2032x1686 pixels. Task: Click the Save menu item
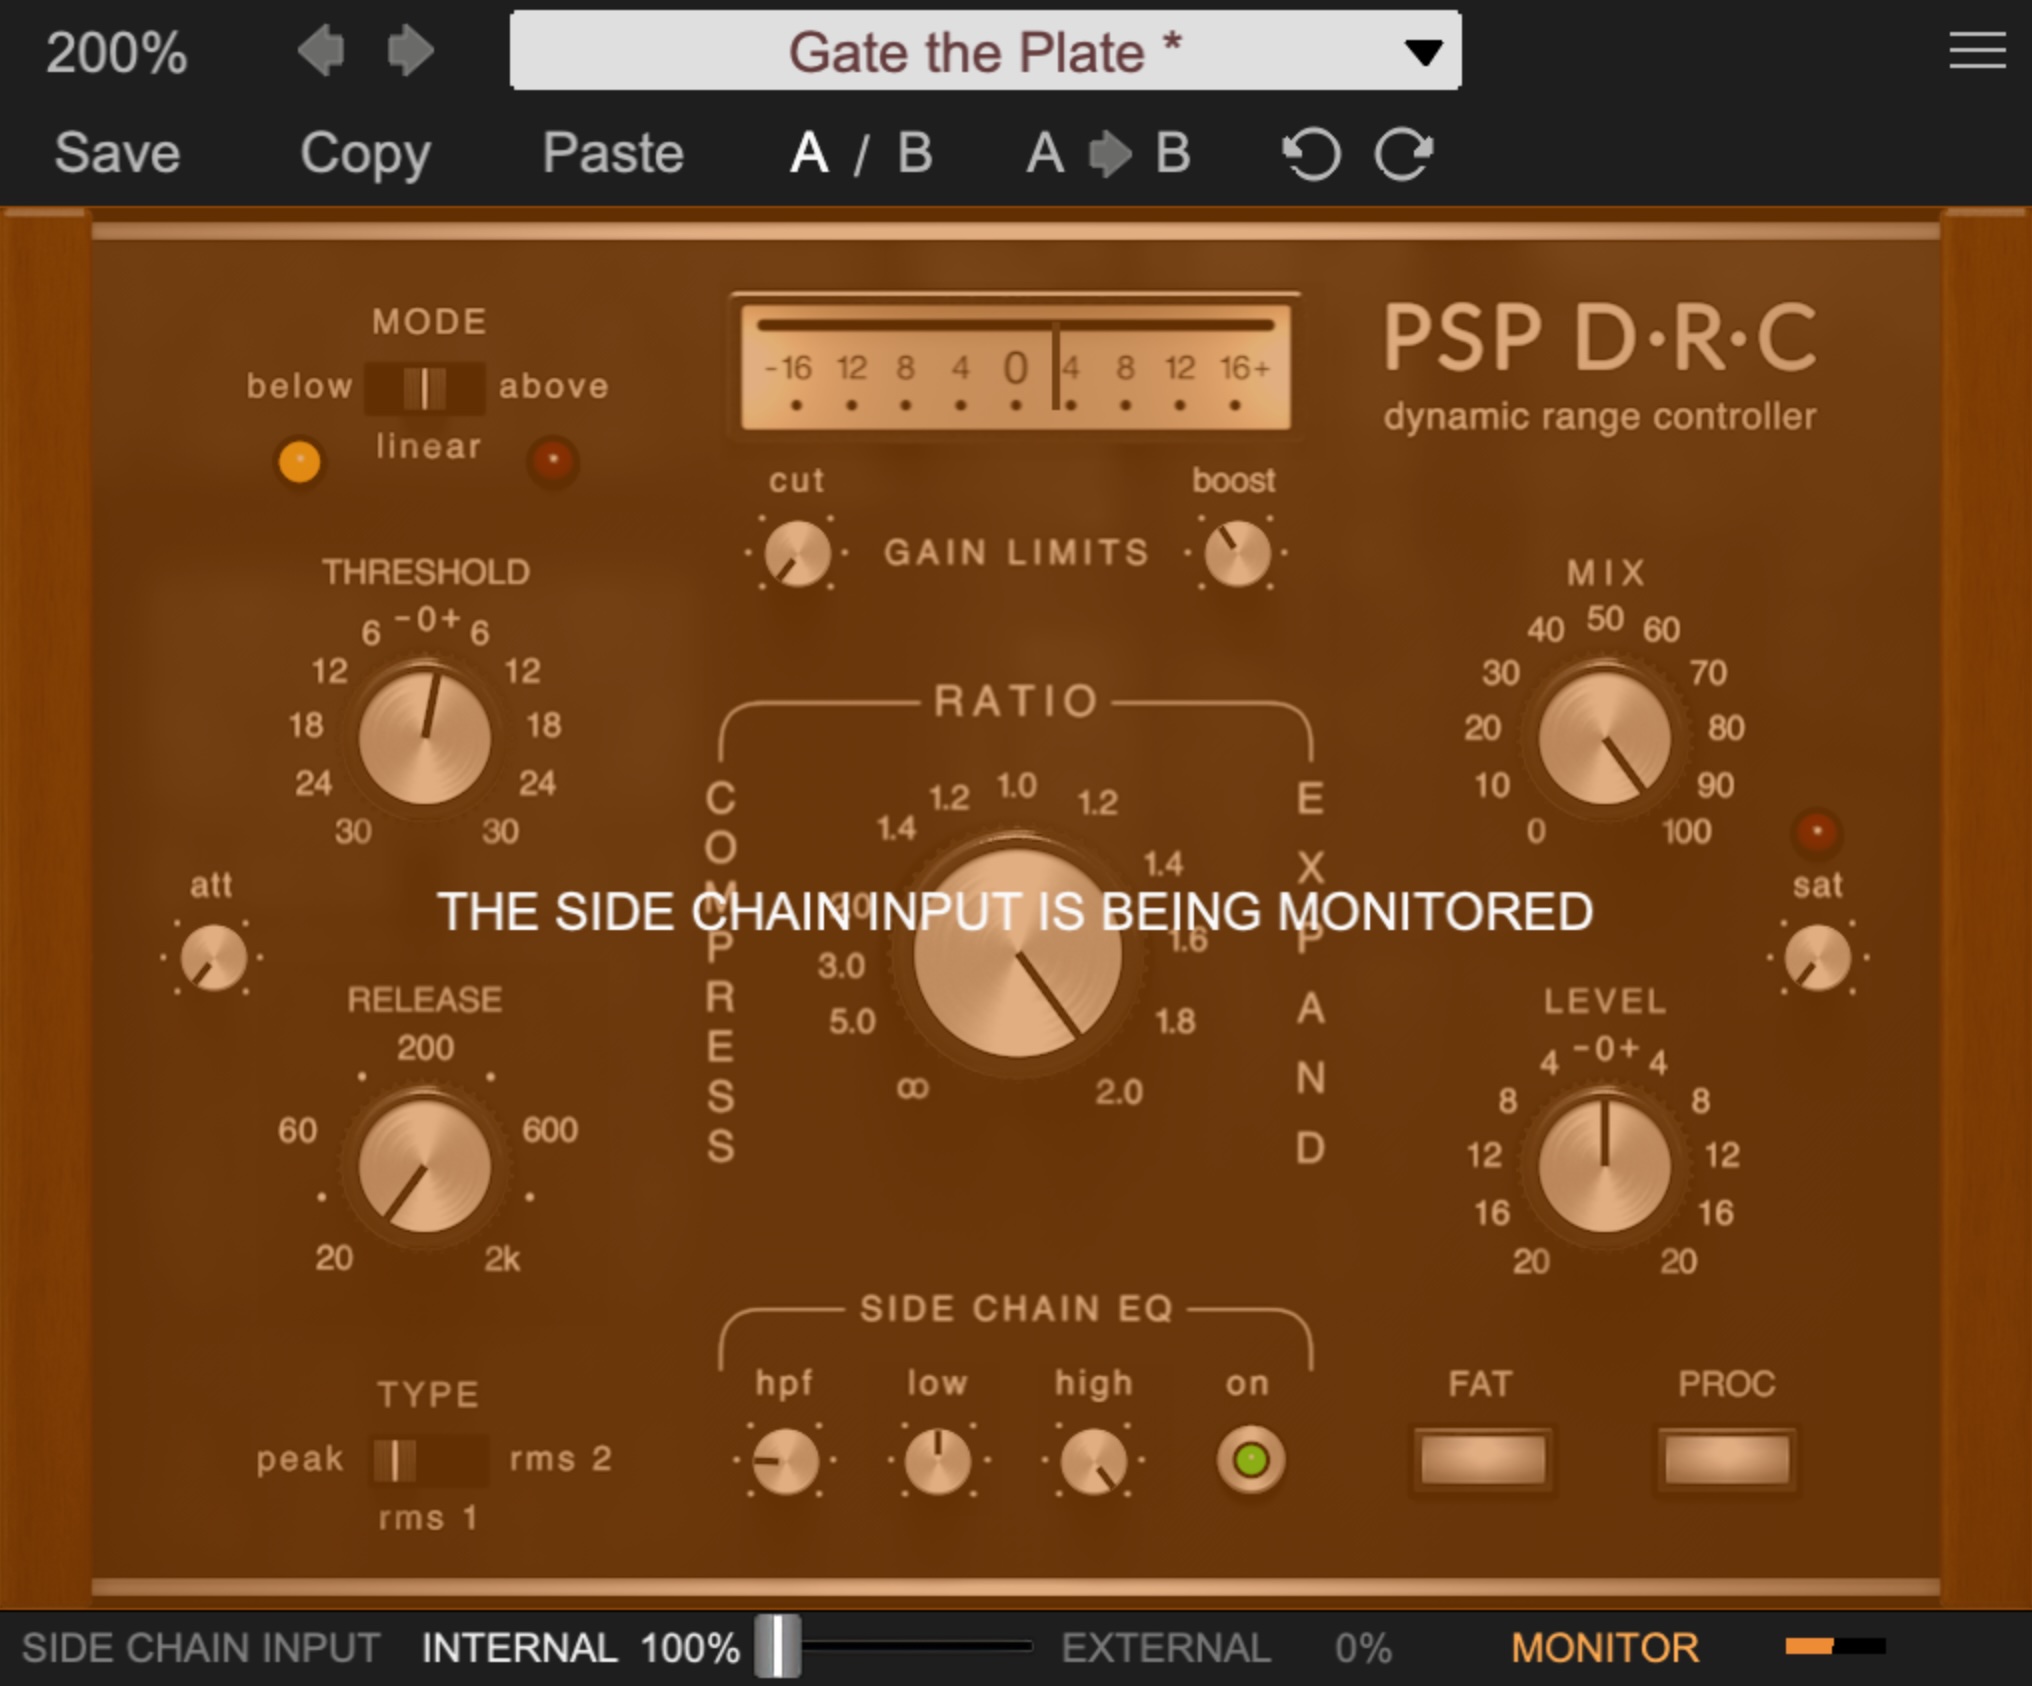point(117,153)
